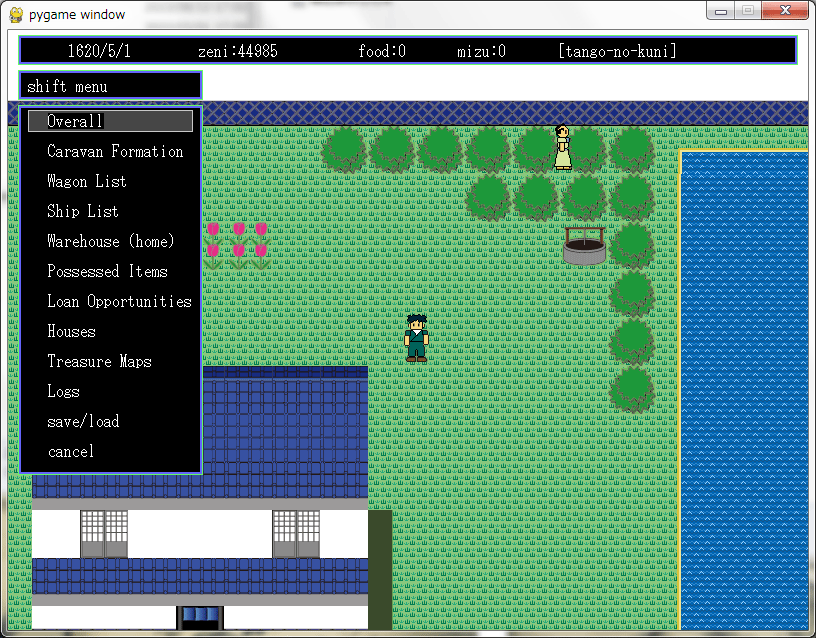Click the right shoji window of the house

click(x=296, y=534)
